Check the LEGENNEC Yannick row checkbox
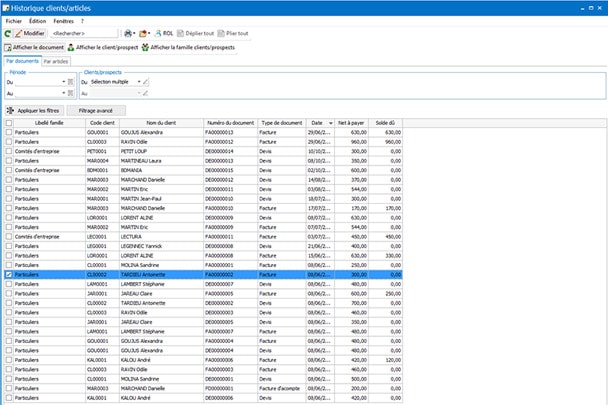The width and height of the screenshot is (608, 405). pos(9,246)
